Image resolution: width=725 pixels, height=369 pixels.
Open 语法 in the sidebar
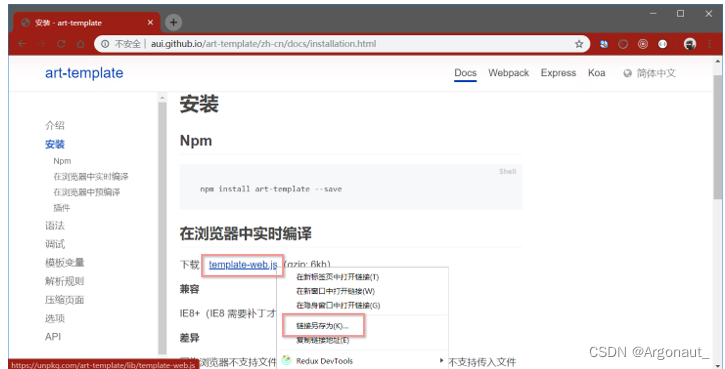pos(55,226)
